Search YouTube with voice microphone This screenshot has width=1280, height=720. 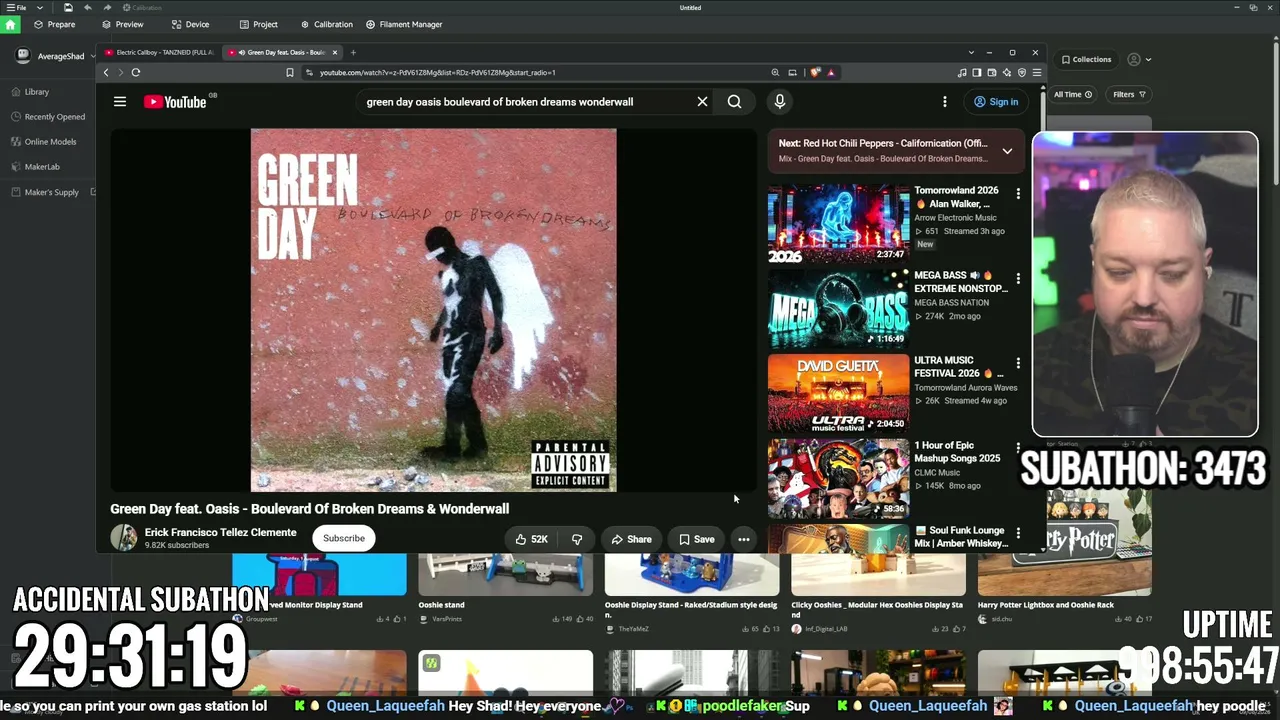pos(780,101)
